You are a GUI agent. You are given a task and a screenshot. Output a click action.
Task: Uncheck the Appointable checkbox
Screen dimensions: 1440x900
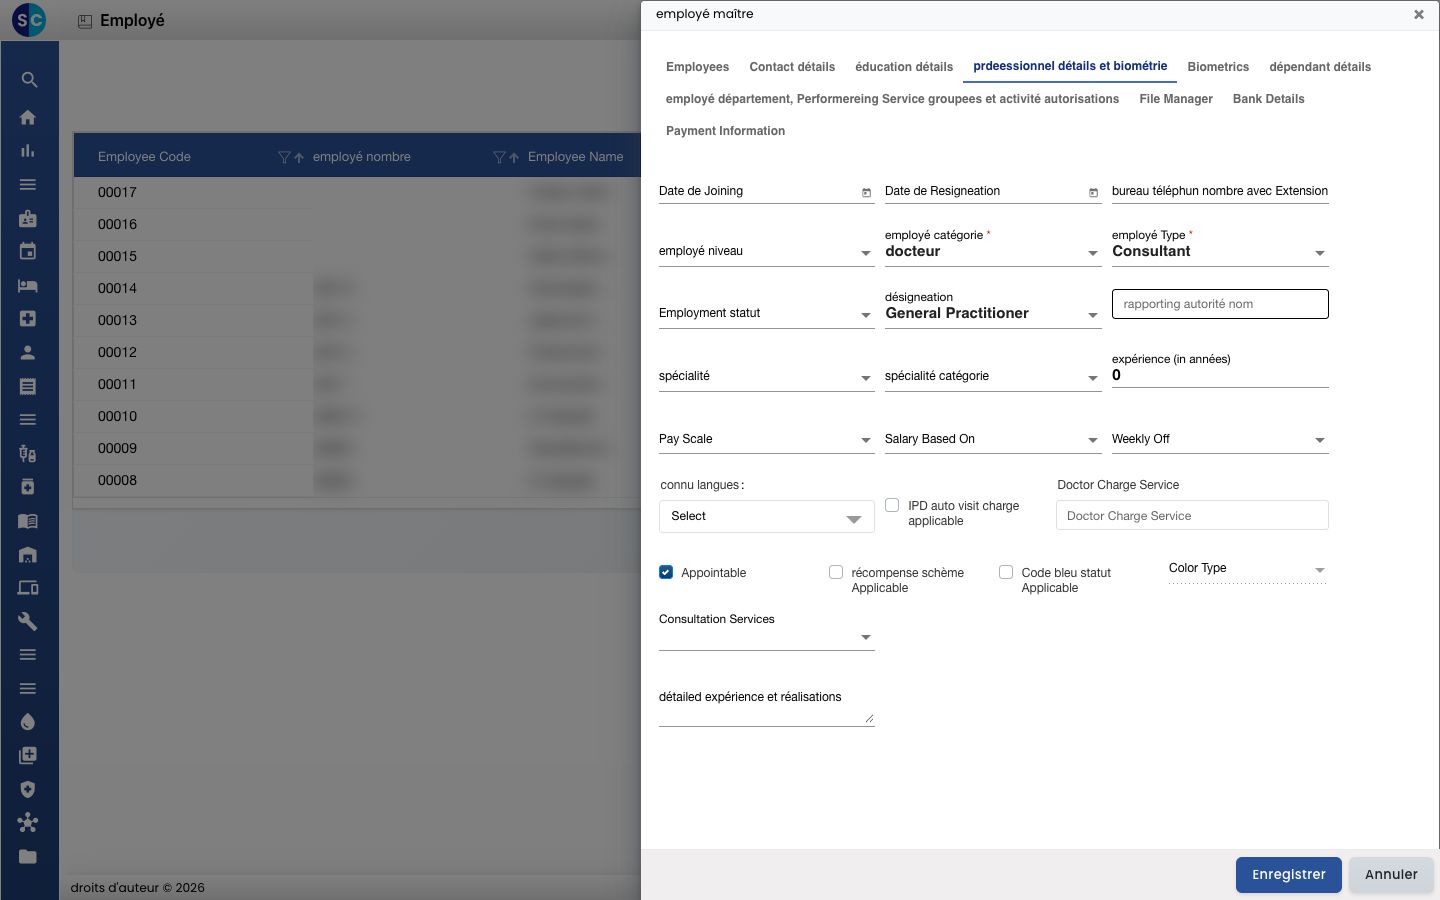point(666,572)
